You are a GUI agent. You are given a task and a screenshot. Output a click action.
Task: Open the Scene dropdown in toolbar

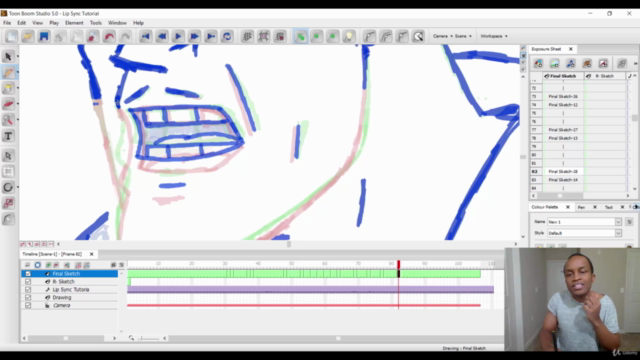463,36
